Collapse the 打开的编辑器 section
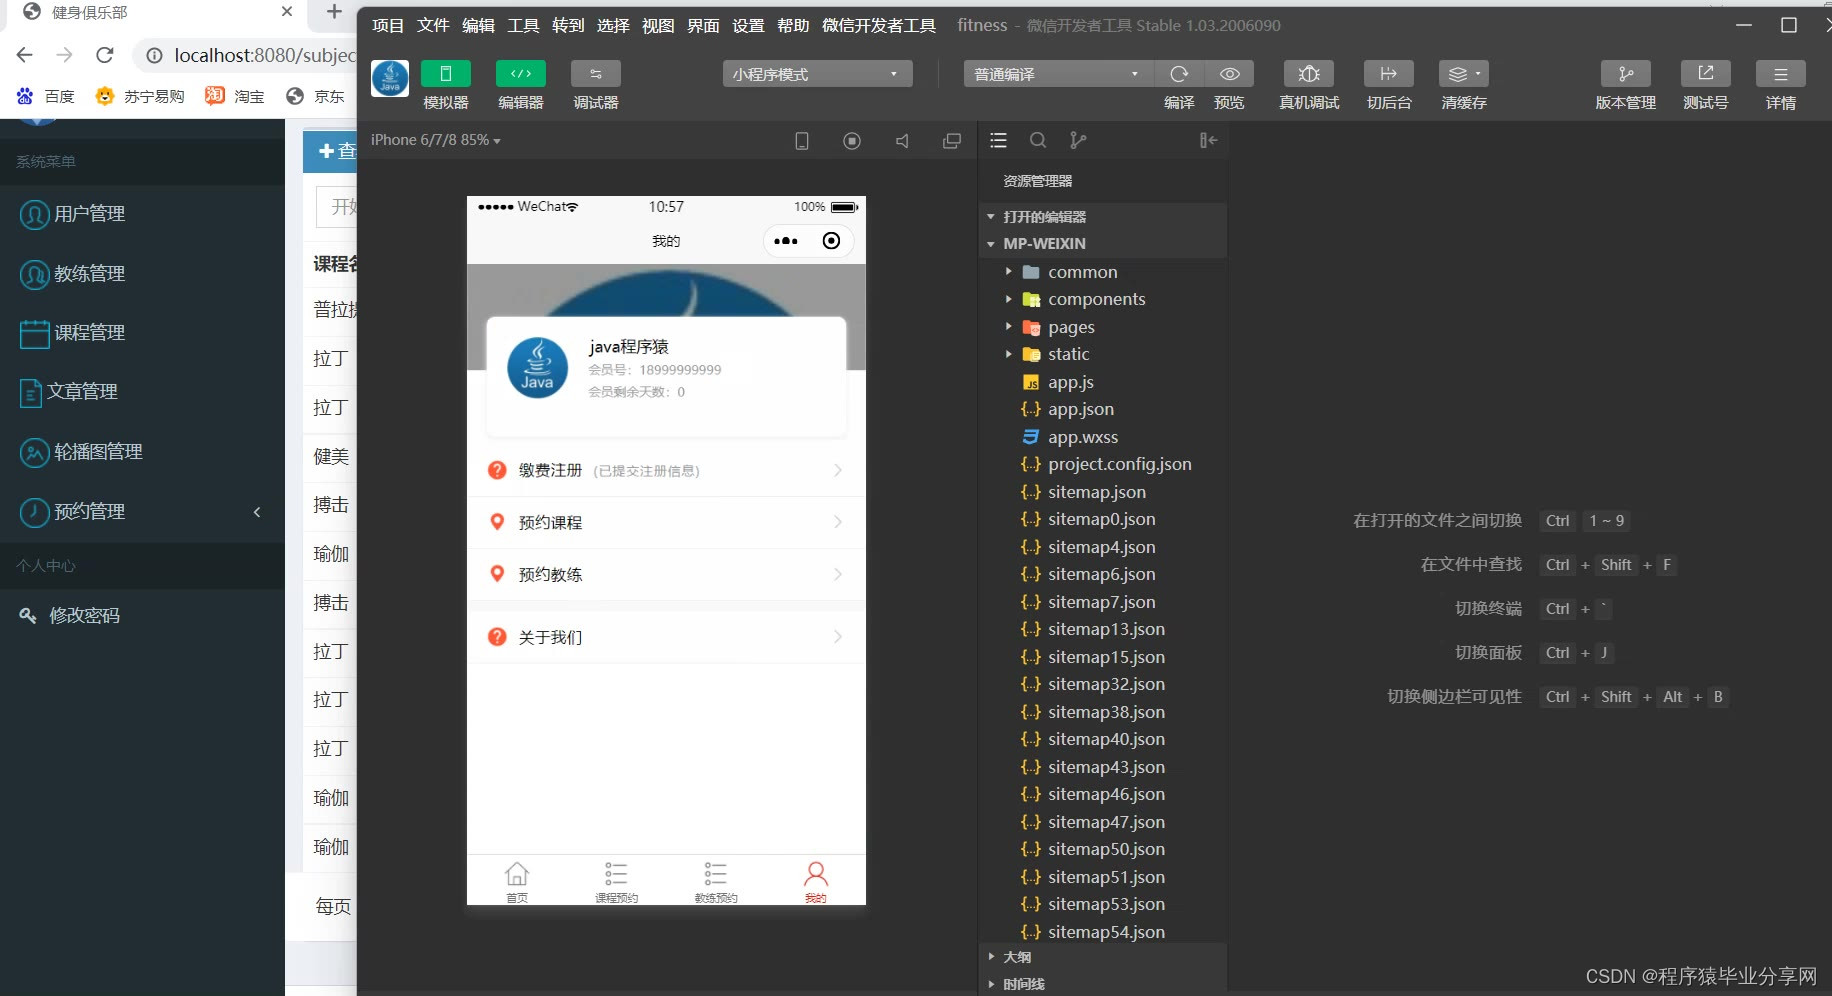The image size is (1832, 996). coord(1104,217)
